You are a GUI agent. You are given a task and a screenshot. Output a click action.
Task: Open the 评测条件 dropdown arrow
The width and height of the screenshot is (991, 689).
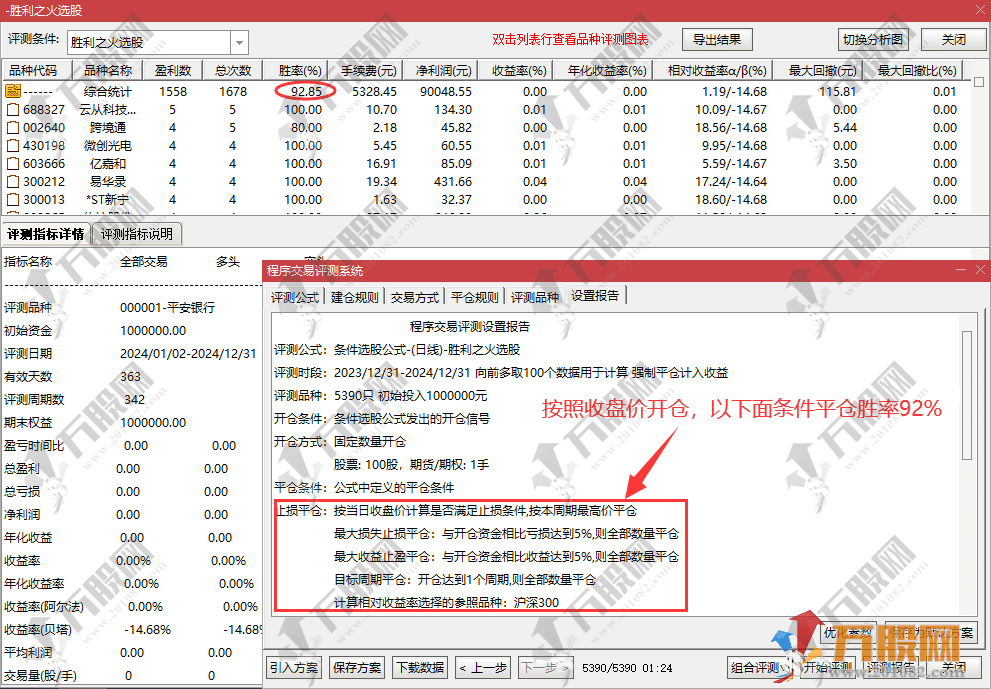[239, 42]
